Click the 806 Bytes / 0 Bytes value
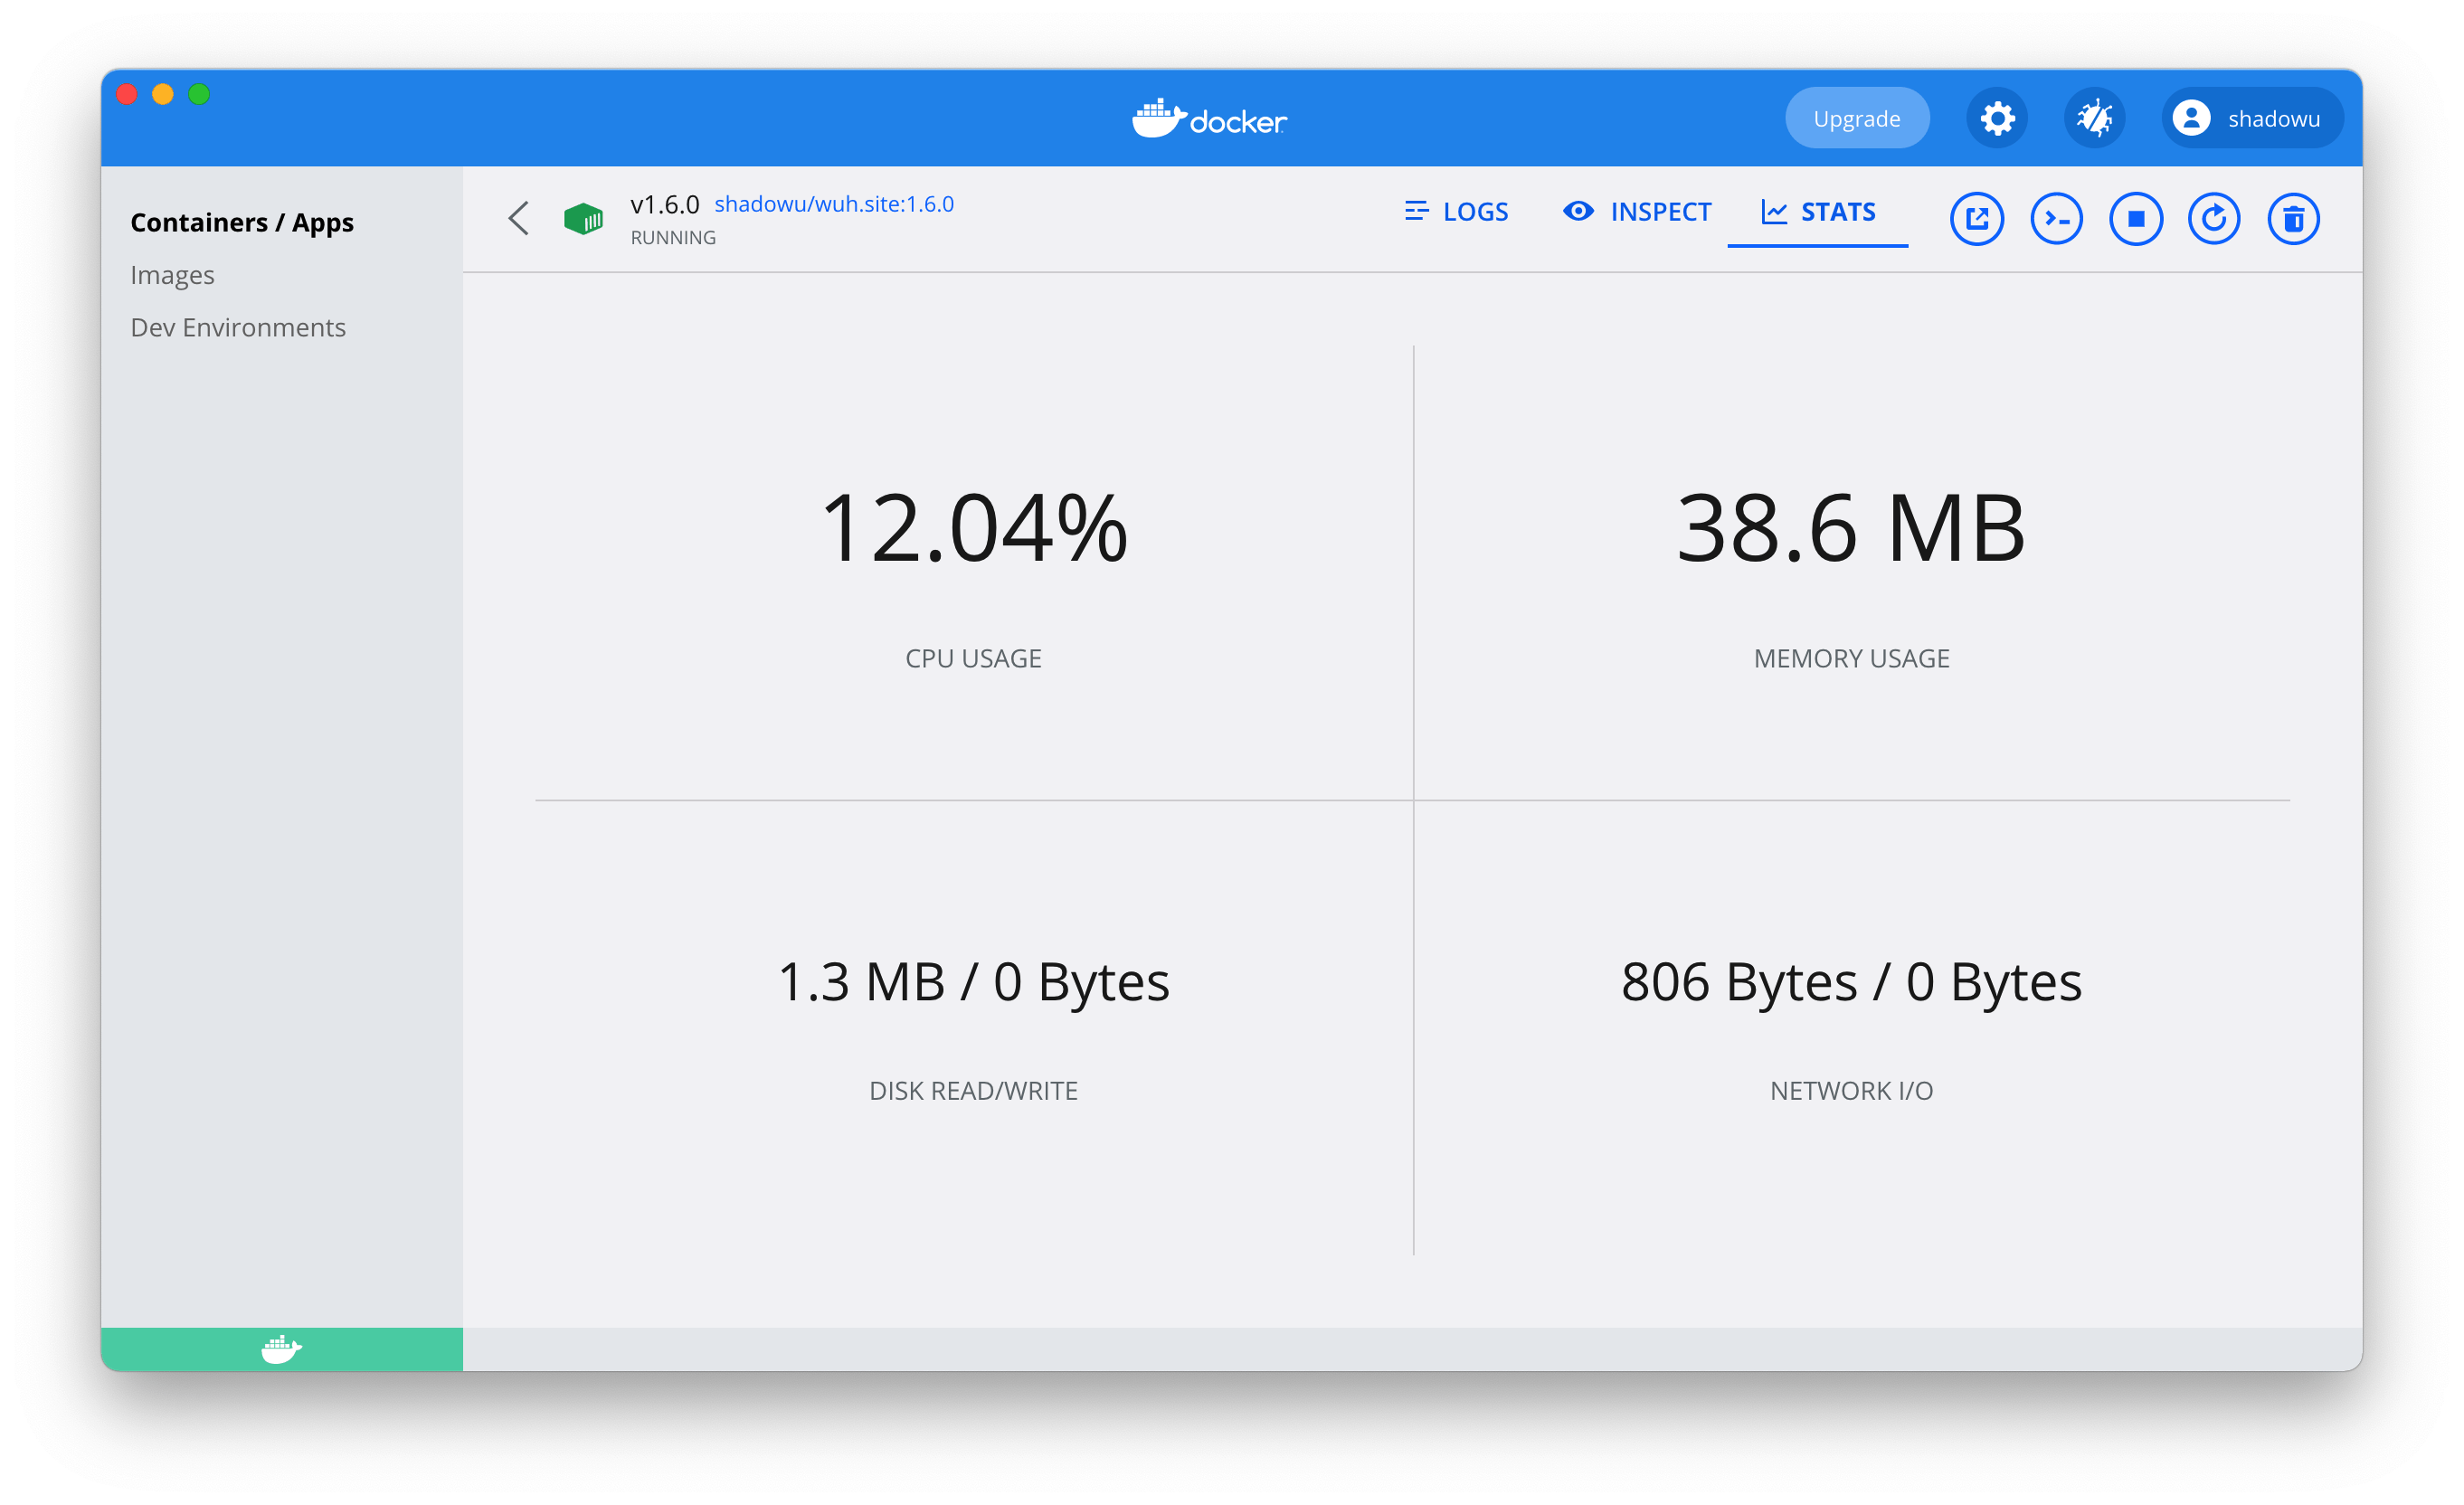This screenshot has width=2464, height=1505. pyautogui.click(x=1851, y=981)
